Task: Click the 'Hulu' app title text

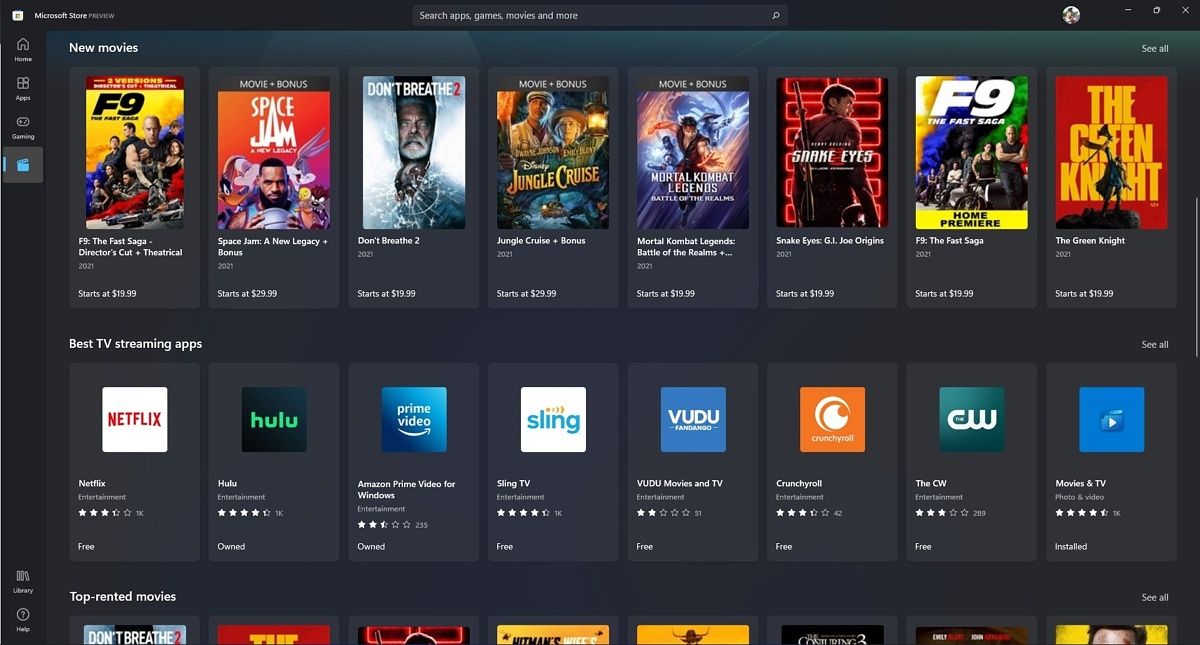Action: coord(227,483)
